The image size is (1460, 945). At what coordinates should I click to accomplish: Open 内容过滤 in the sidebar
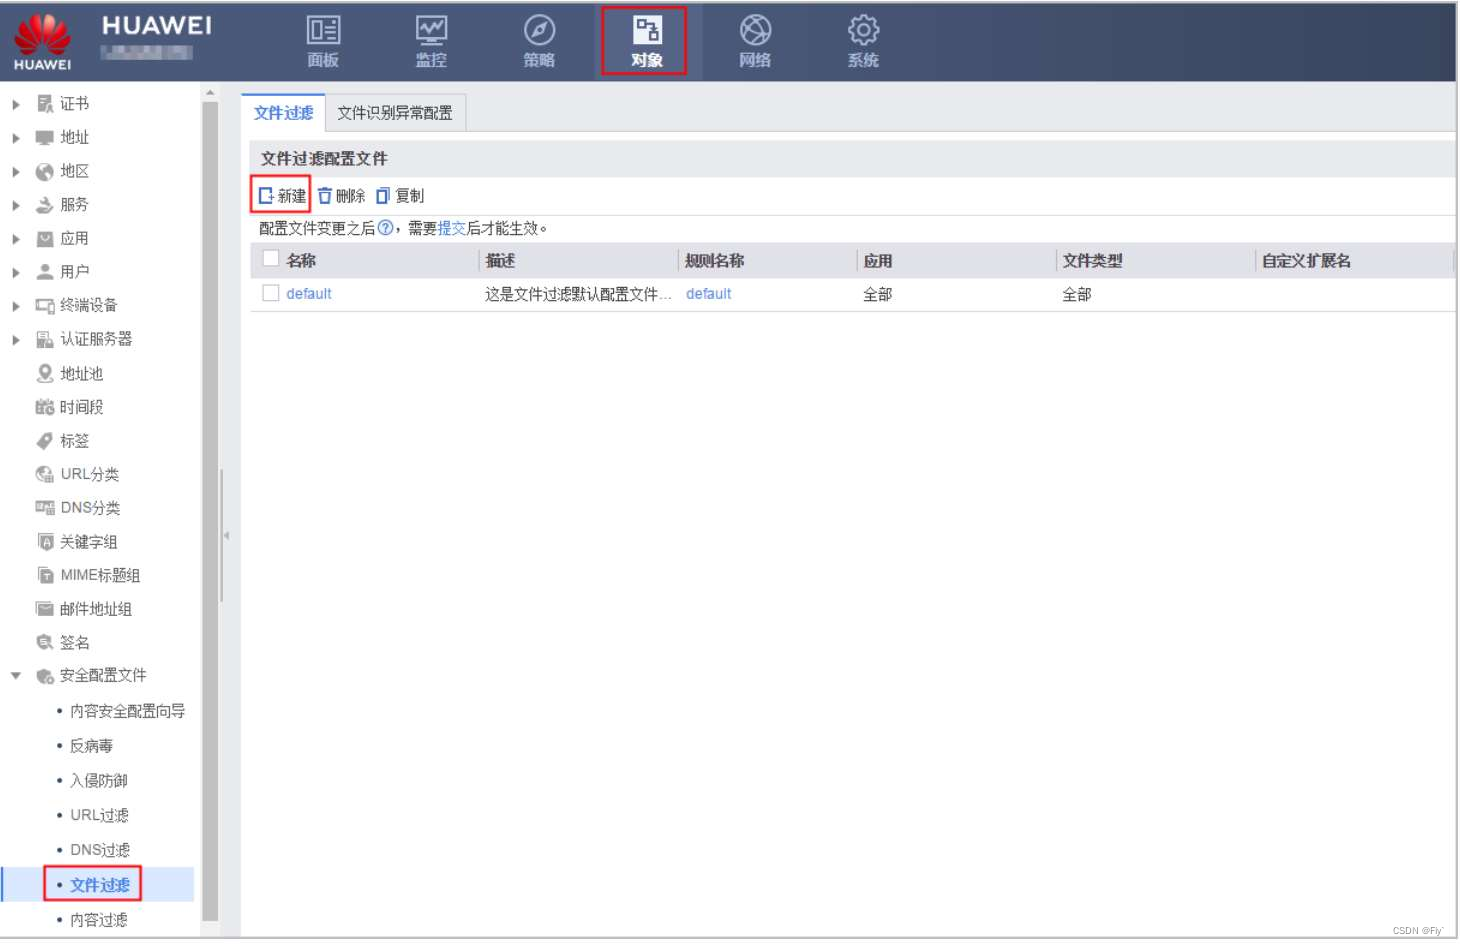(x=99, y=920)
